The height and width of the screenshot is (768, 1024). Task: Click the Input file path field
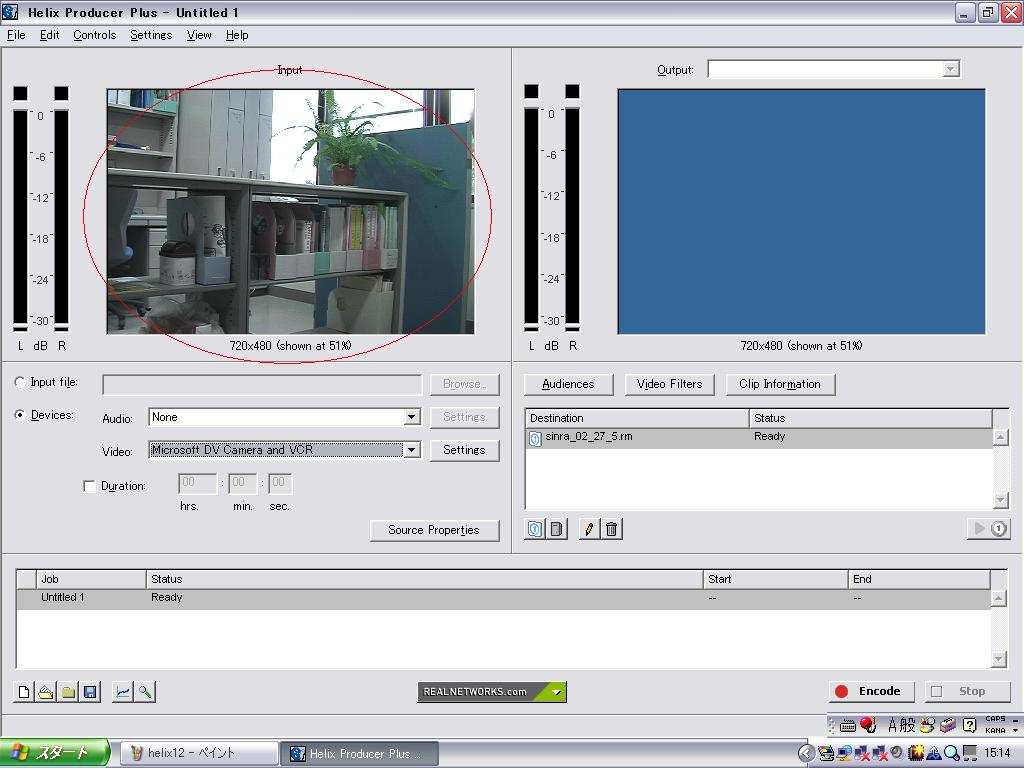pos(262,385)
